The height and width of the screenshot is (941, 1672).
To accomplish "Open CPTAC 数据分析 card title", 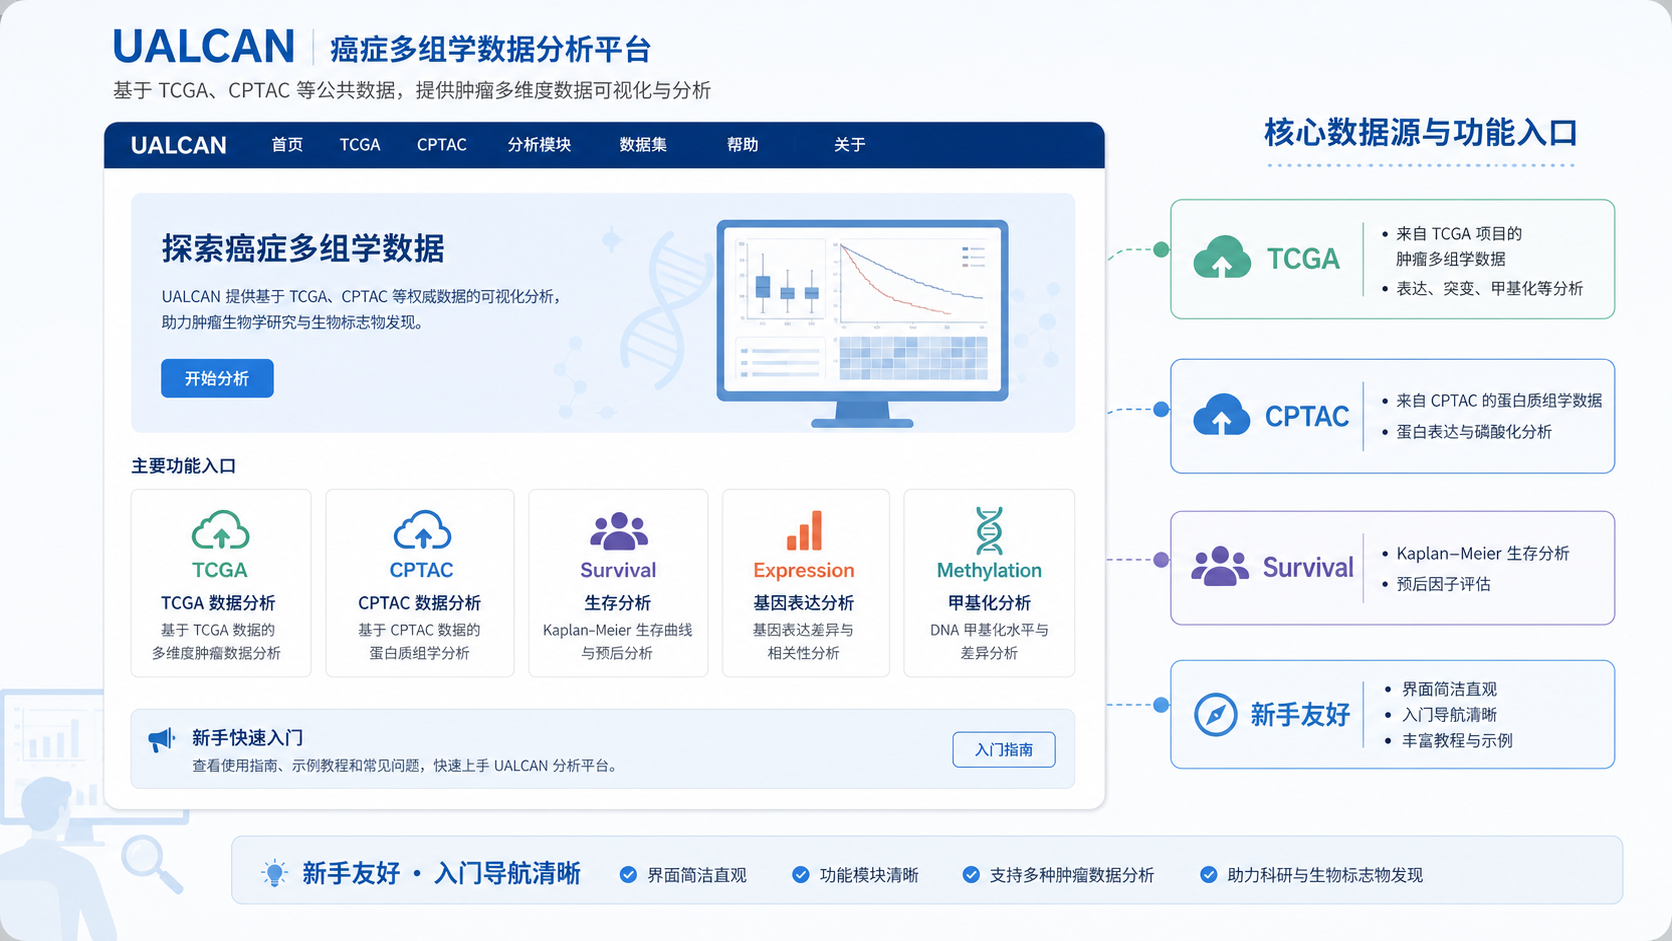I will (420, 603).
